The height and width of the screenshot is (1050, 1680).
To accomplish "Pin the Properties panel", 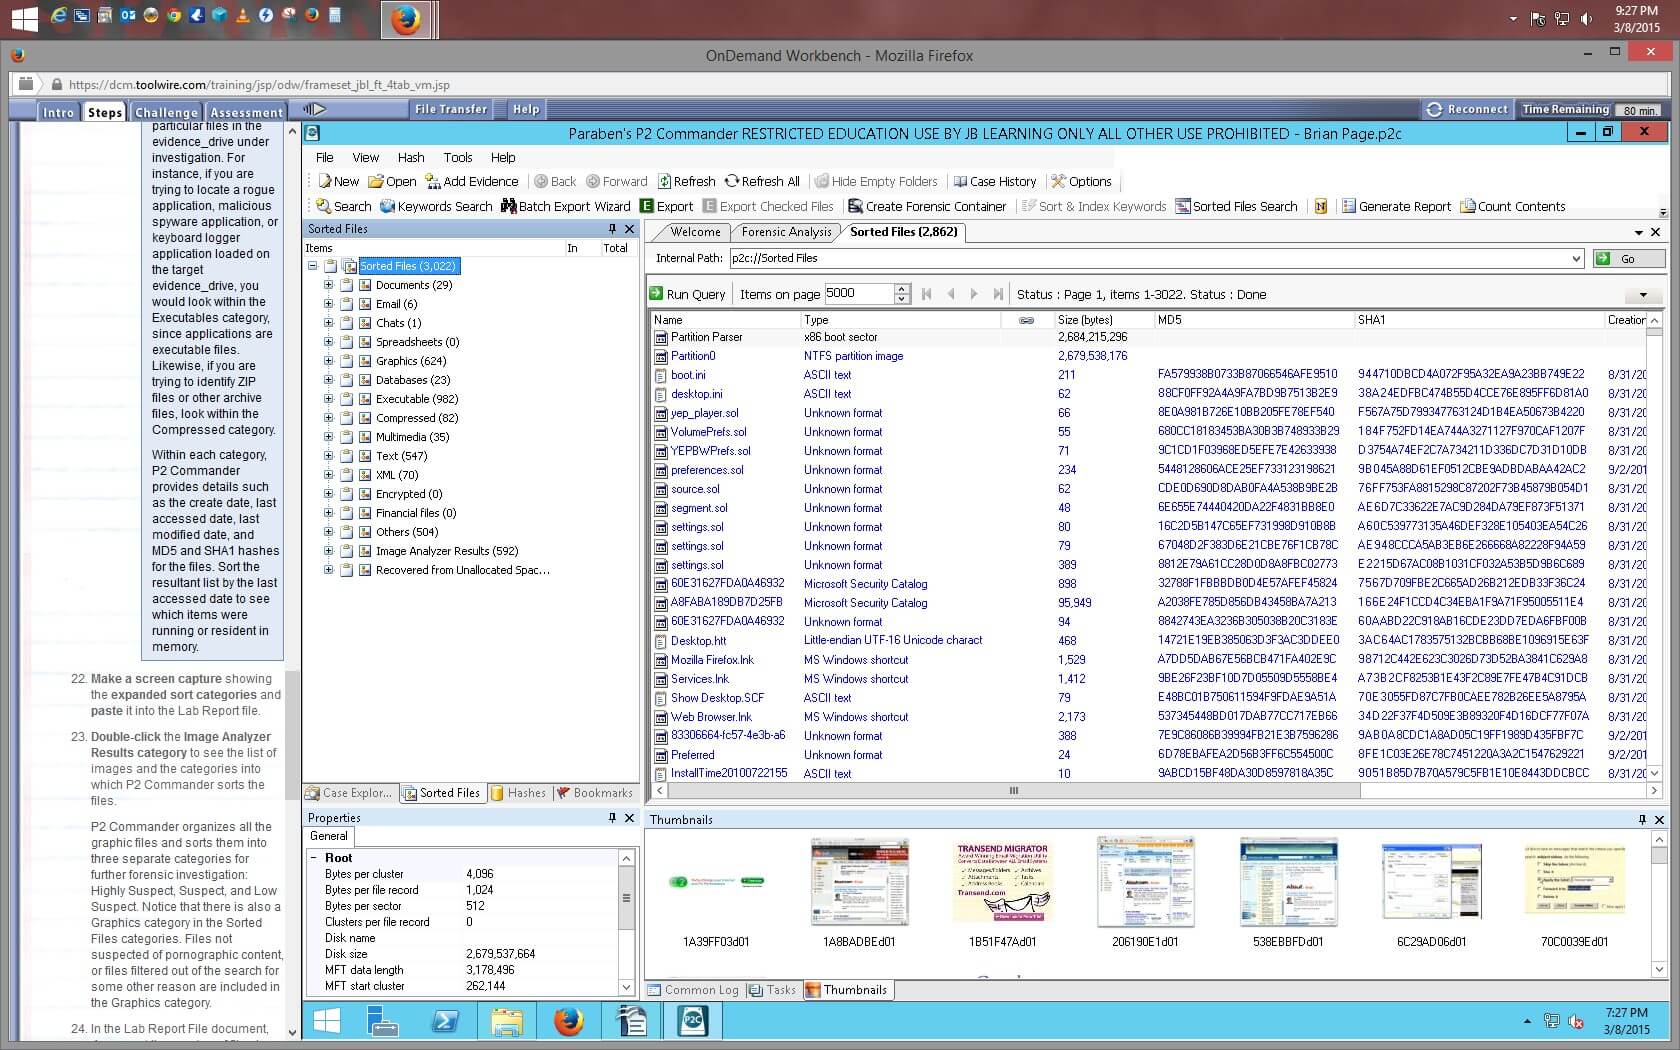I will tap(612, 818).
